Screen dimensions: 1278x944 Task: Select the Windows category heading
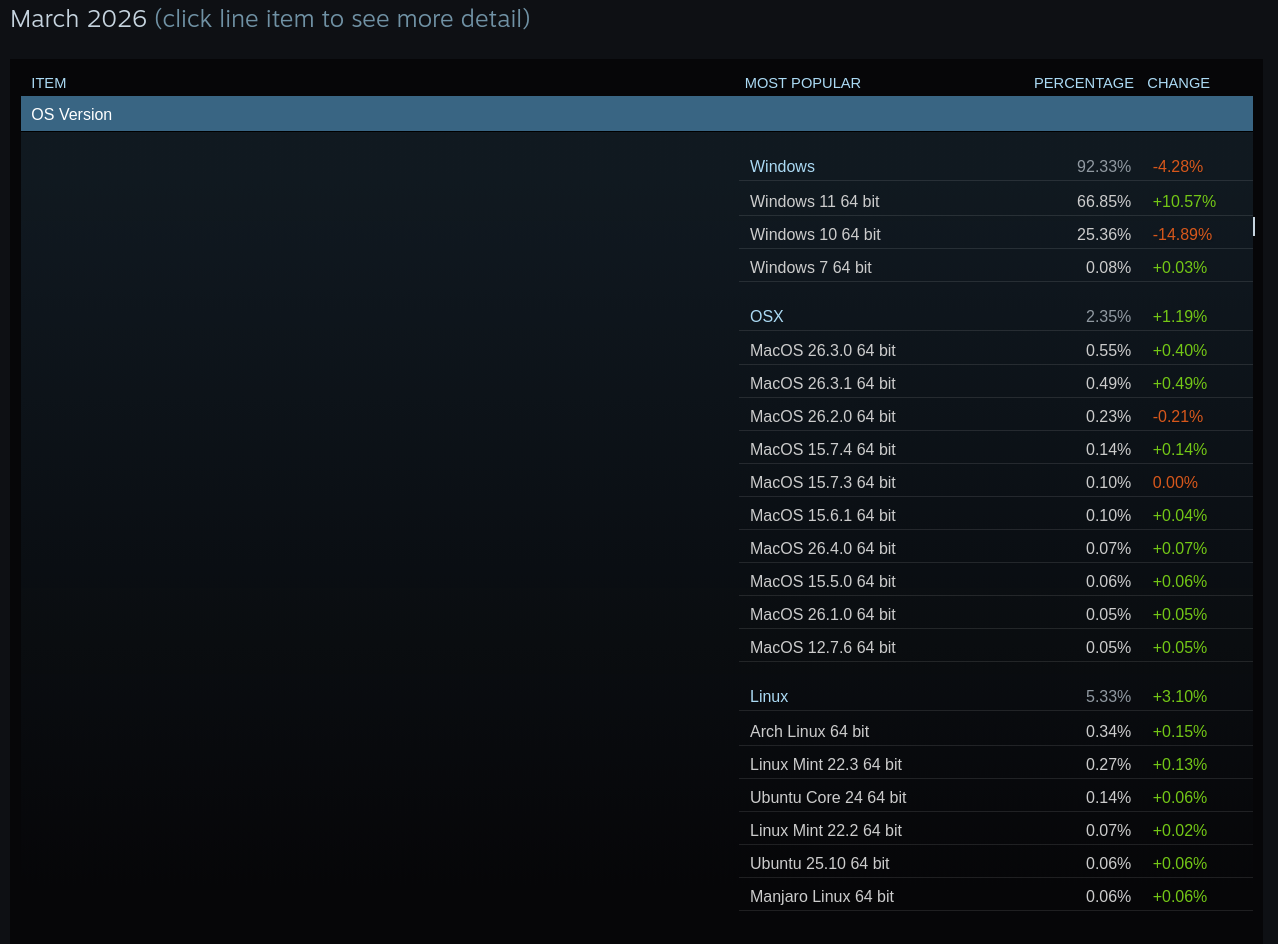point(782,167)
